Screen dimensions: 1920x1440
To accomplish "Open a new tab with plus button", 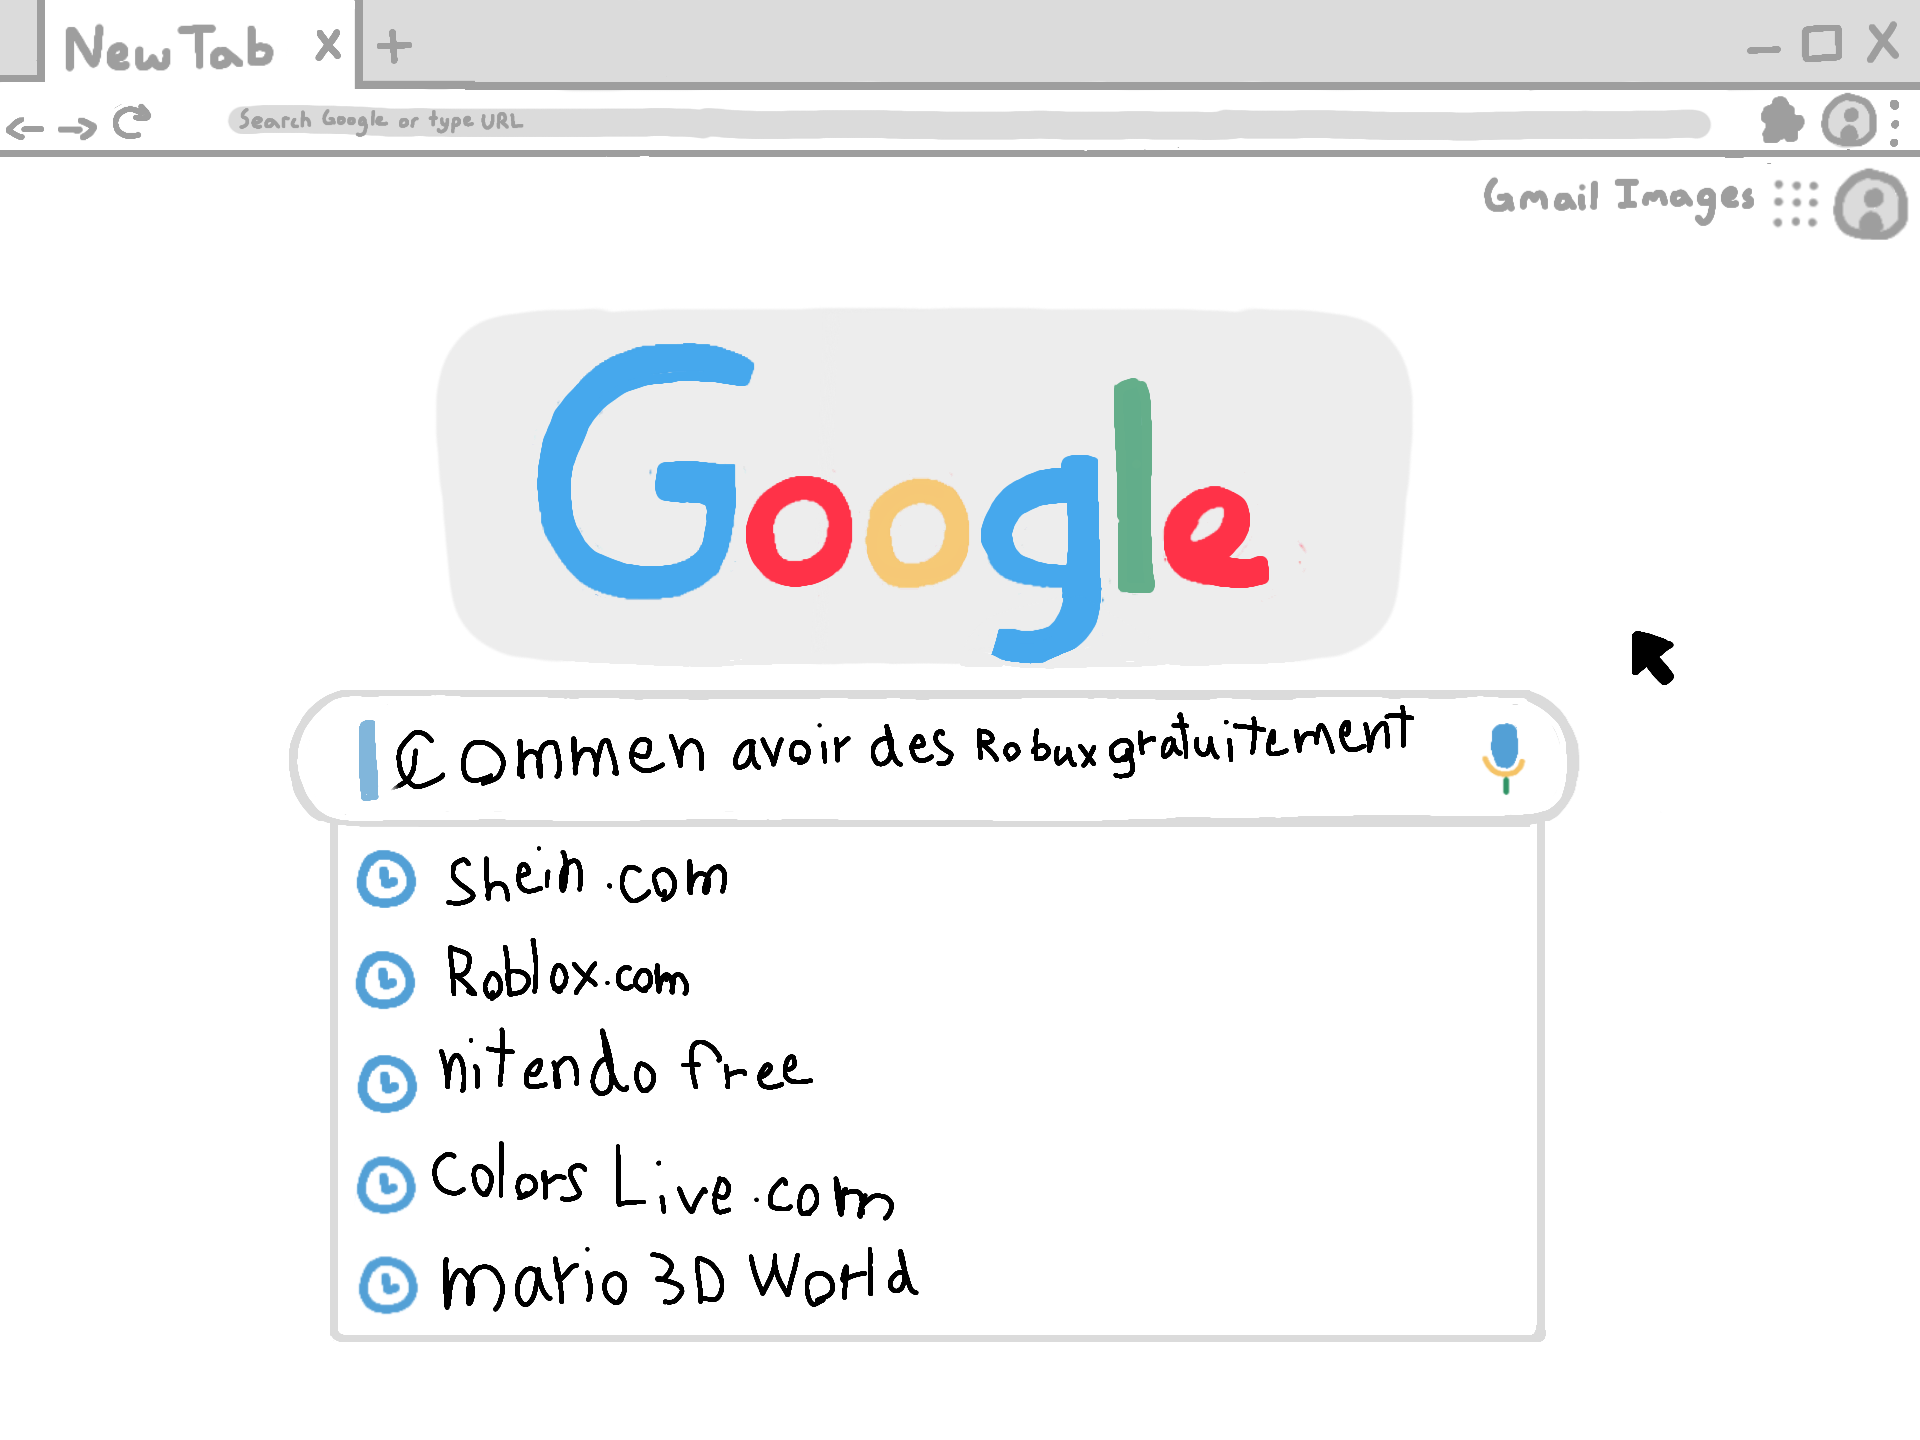I will (394, 46).
